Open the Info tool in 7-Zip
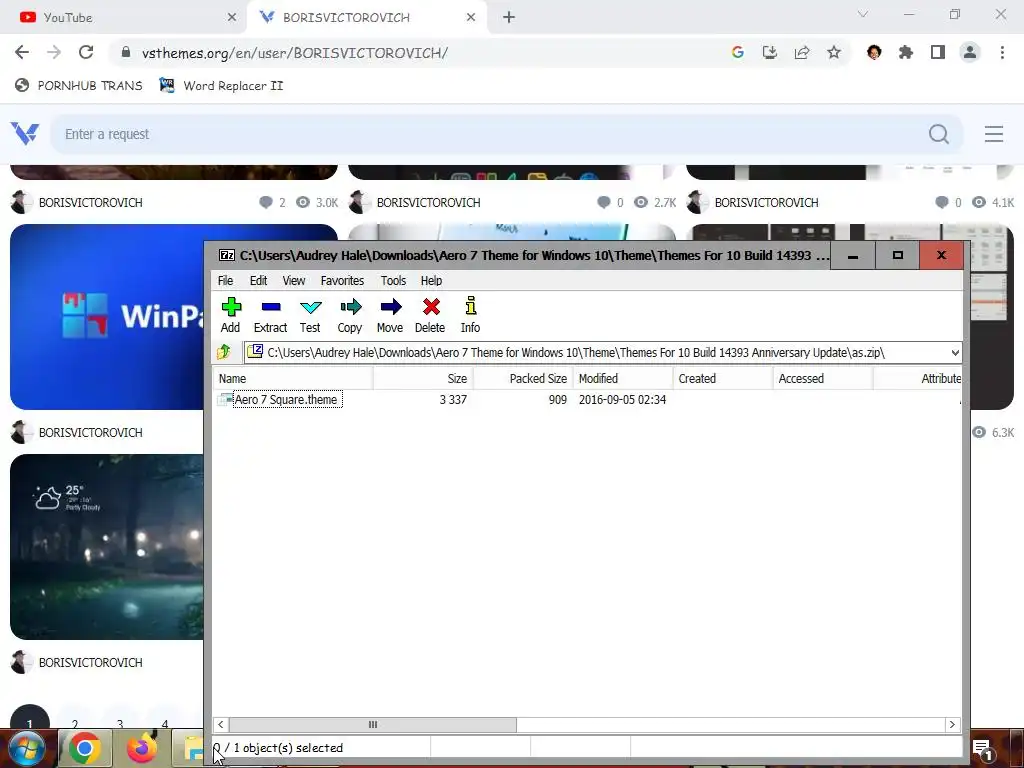1024x768 pixels. pyautogui.click(x=470, y=315)
